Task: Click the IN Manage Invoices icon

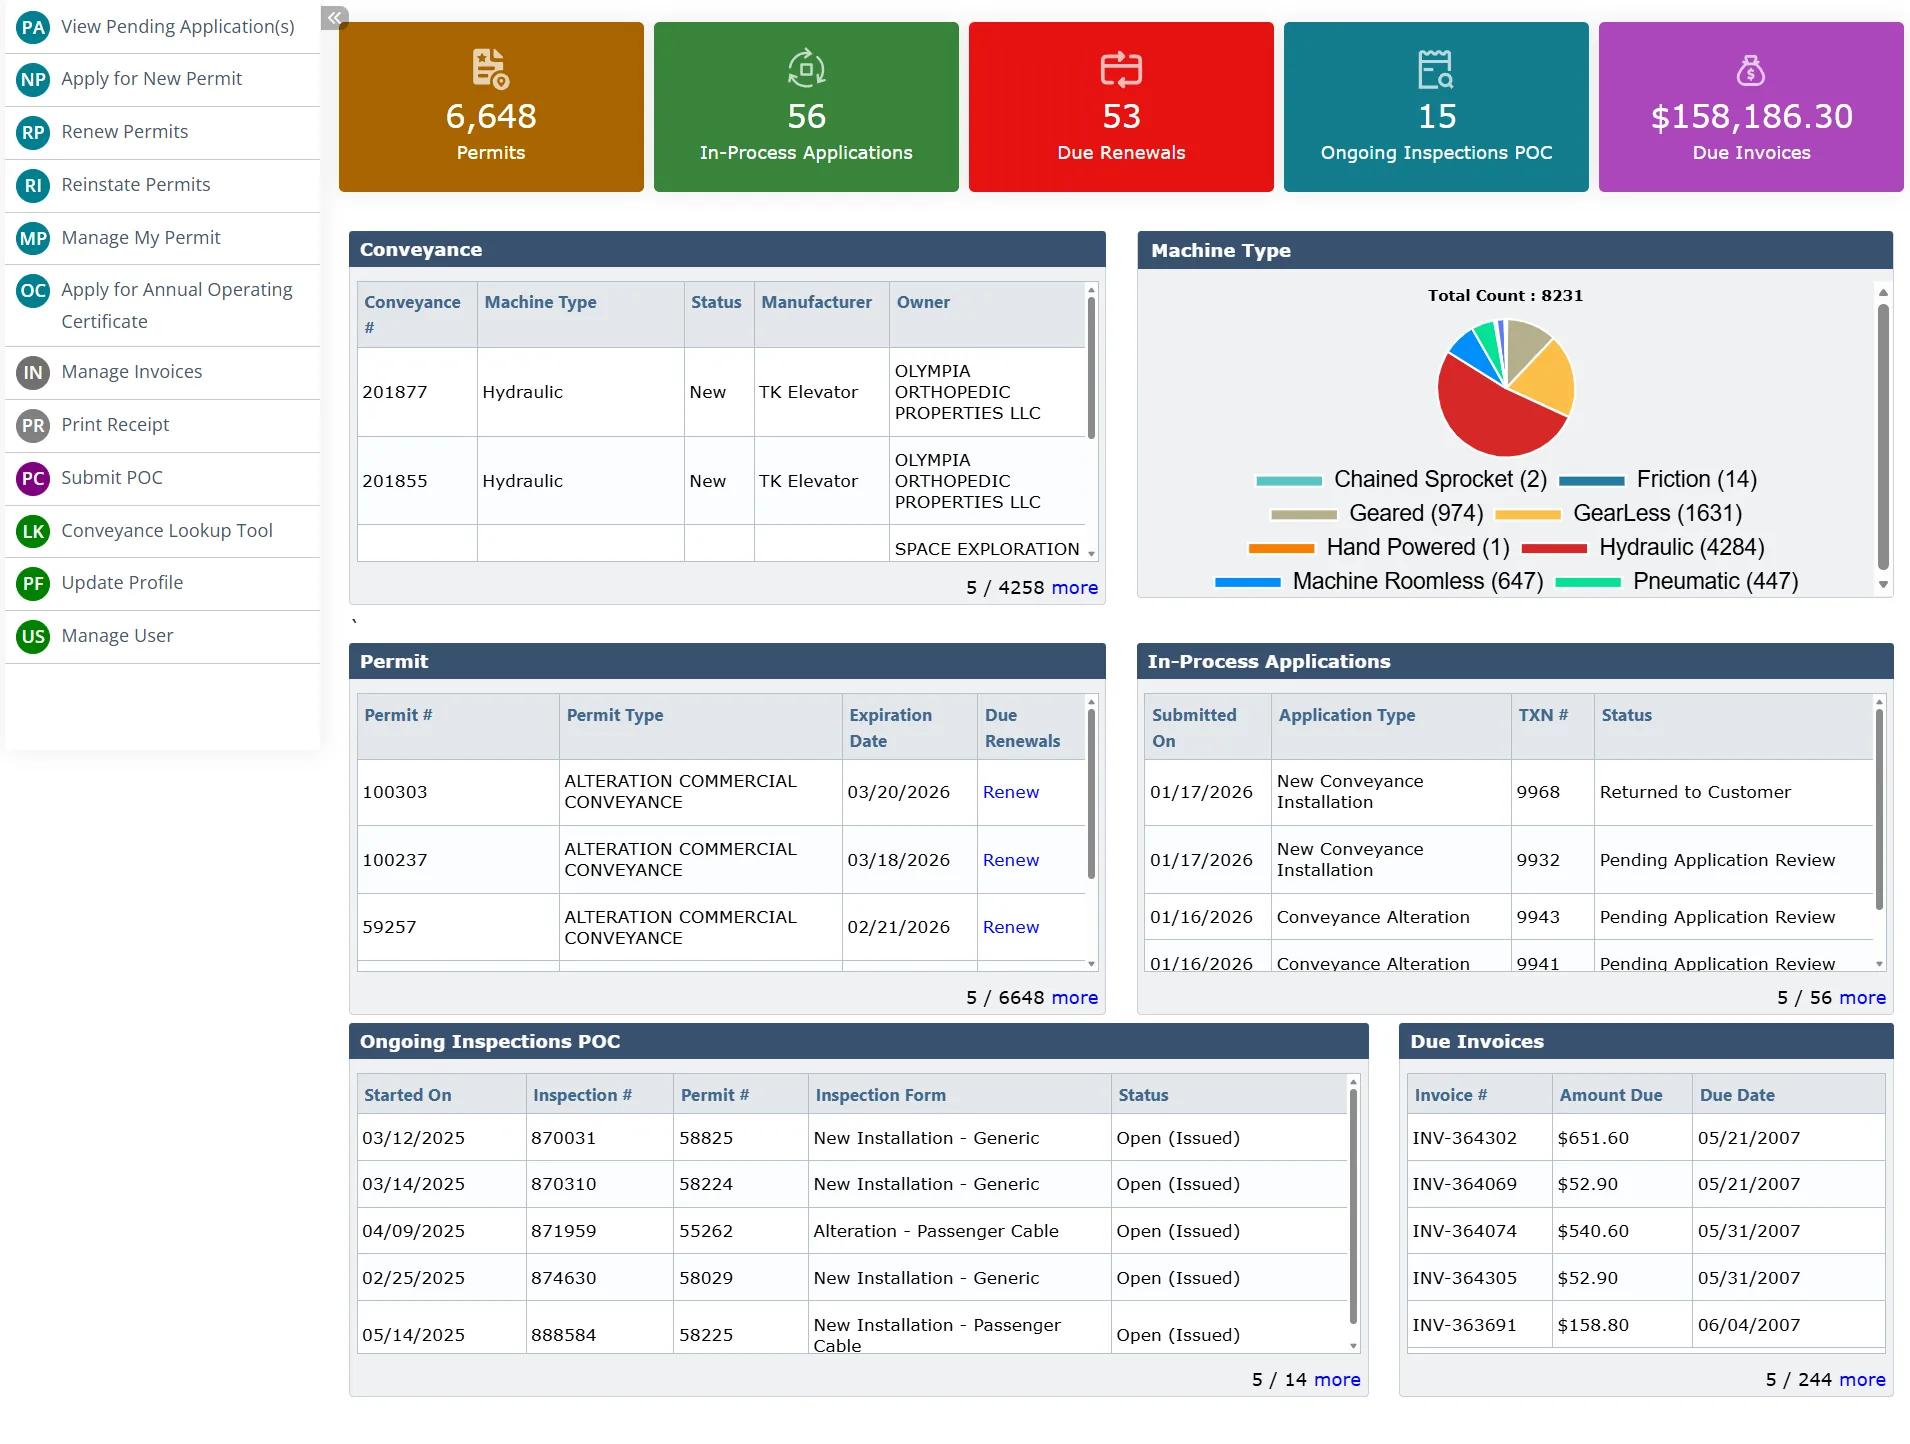Action: point(33,373)
